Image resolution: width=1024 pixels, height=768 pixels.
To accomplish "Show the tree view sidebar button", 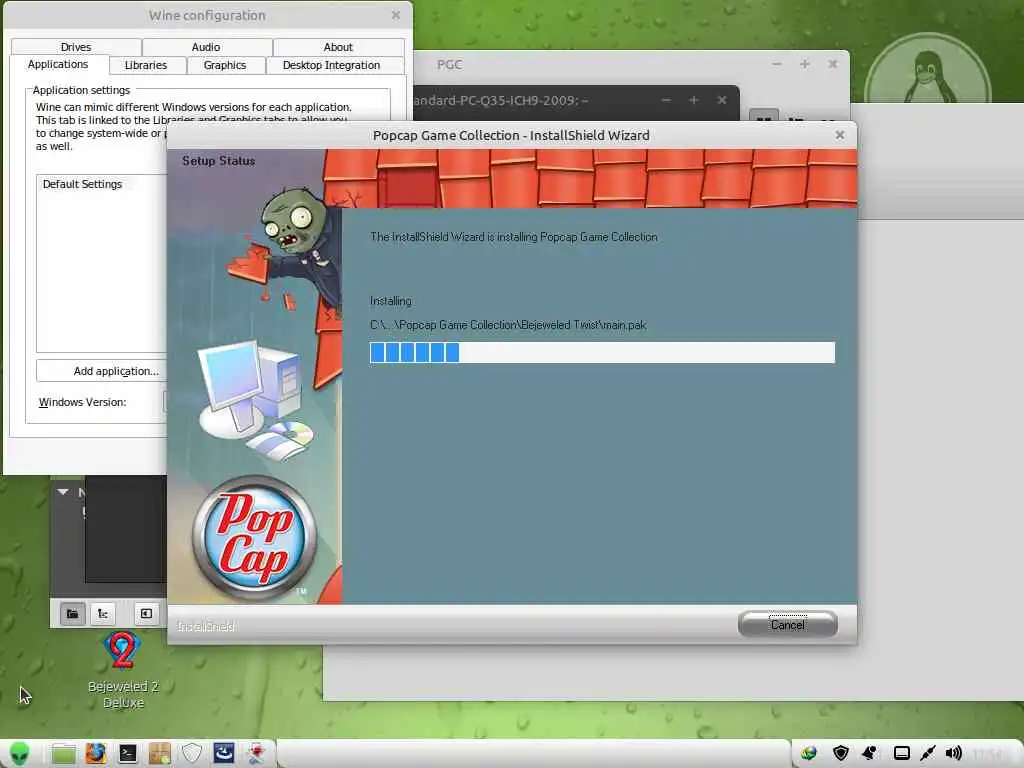I will tap(103, 613).
